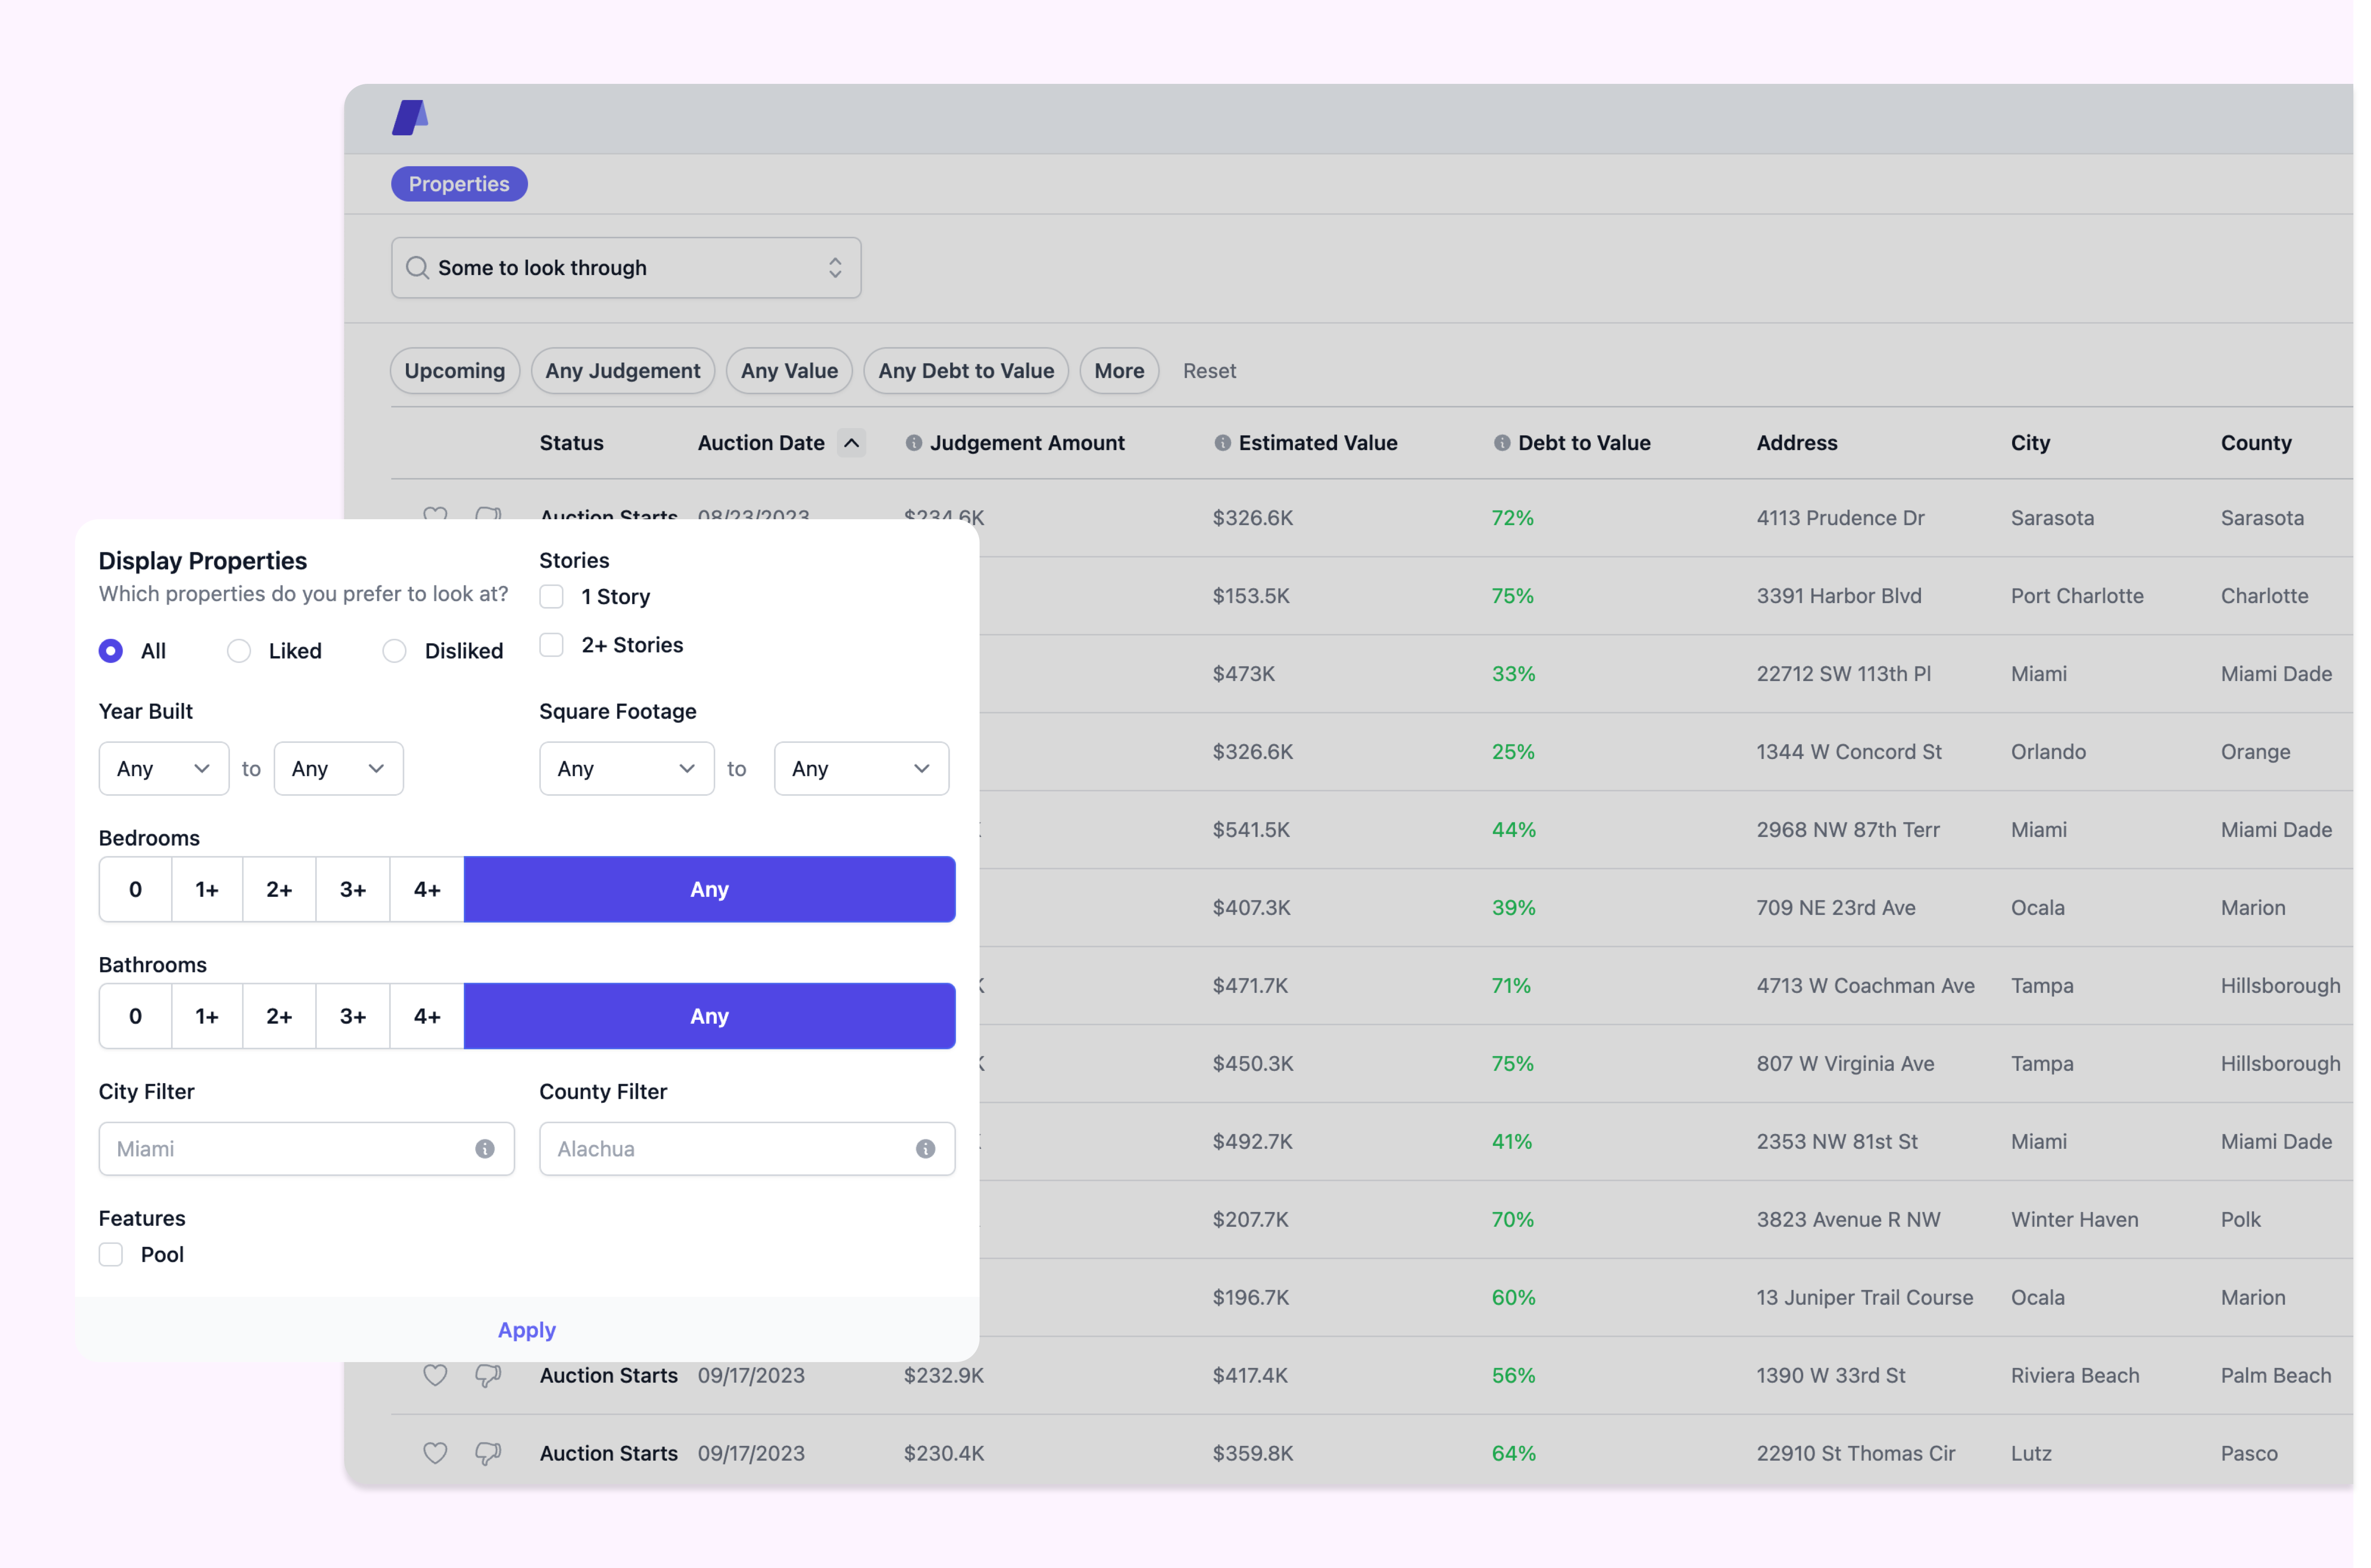The image size is (2371, 1568).
Task: Open the Properties tab
Action: pos(459,184)
